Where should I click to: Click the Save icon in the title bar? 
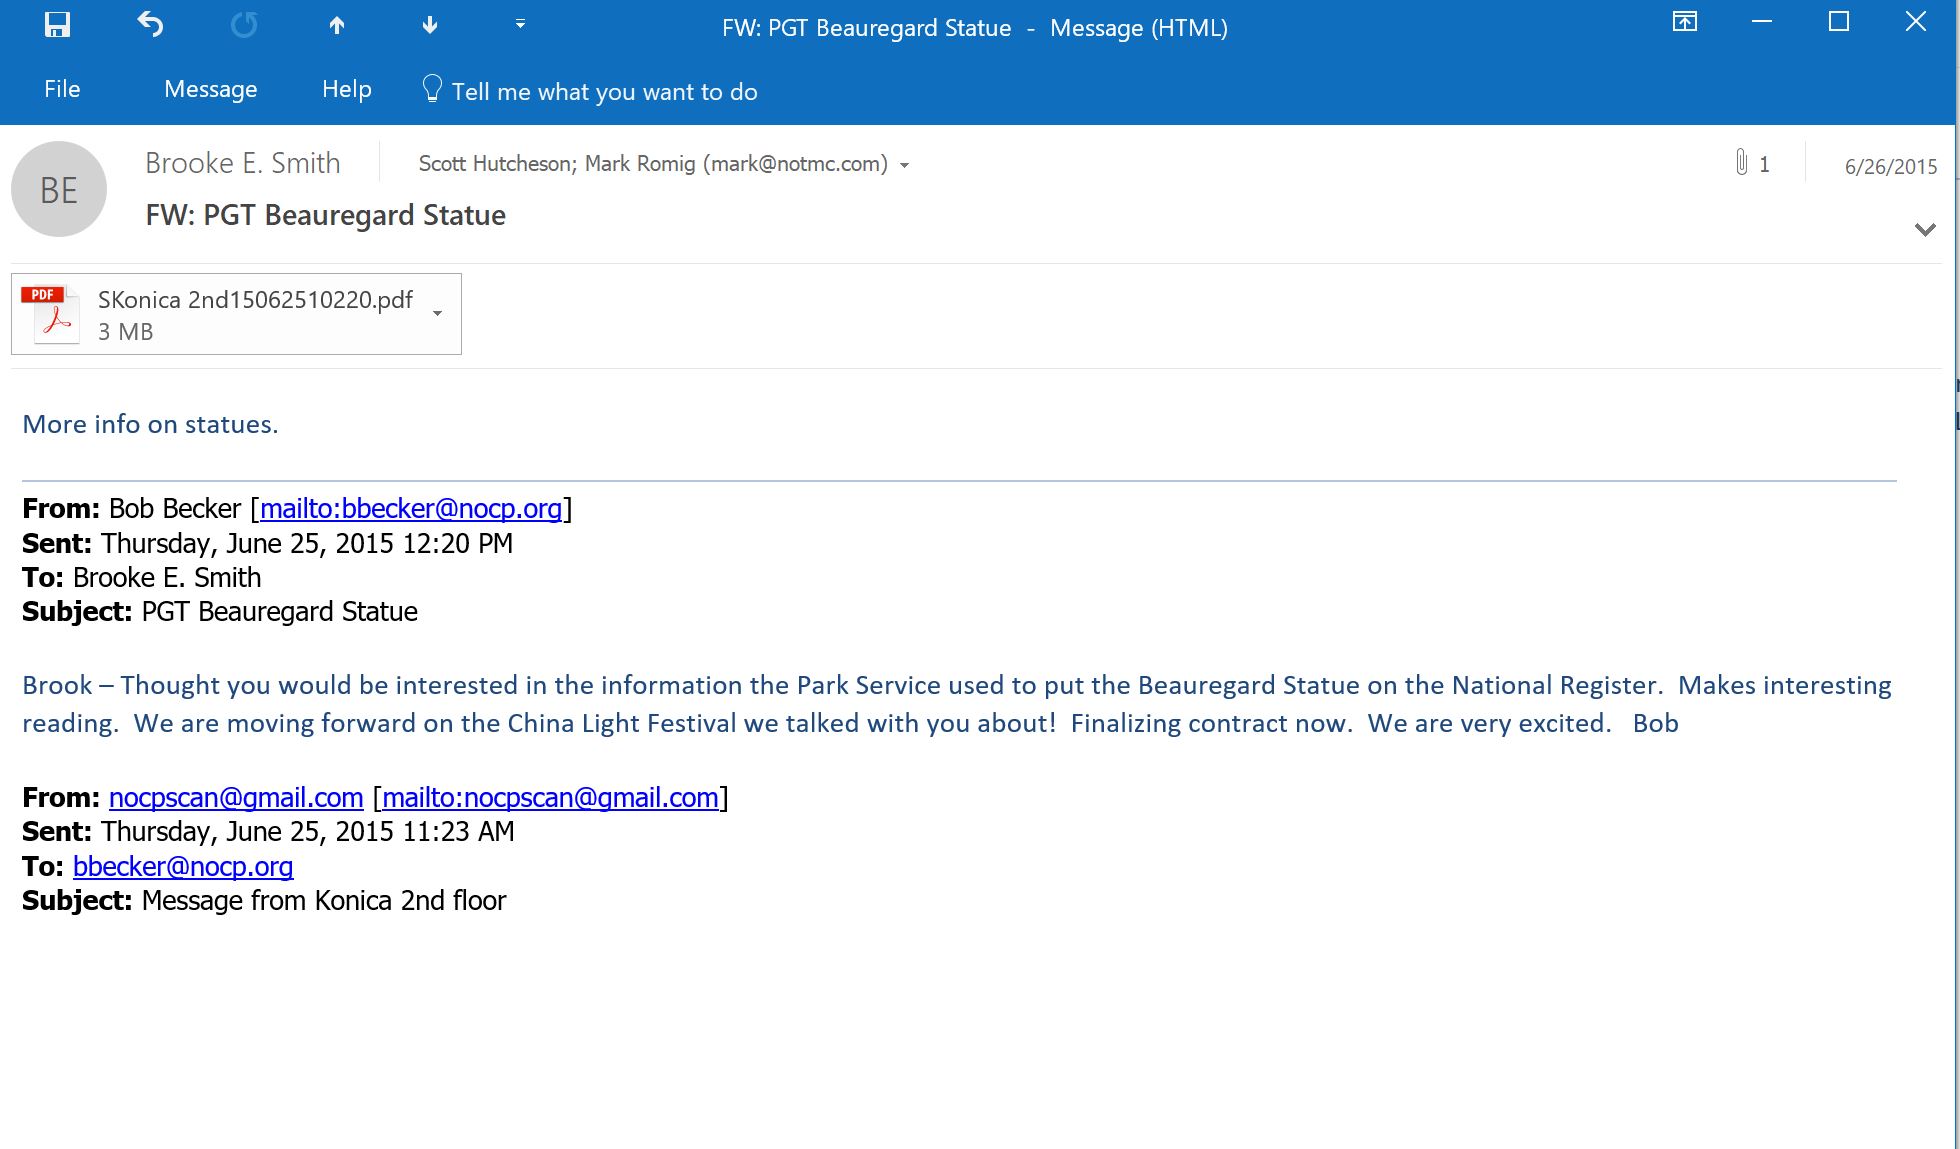58,25
